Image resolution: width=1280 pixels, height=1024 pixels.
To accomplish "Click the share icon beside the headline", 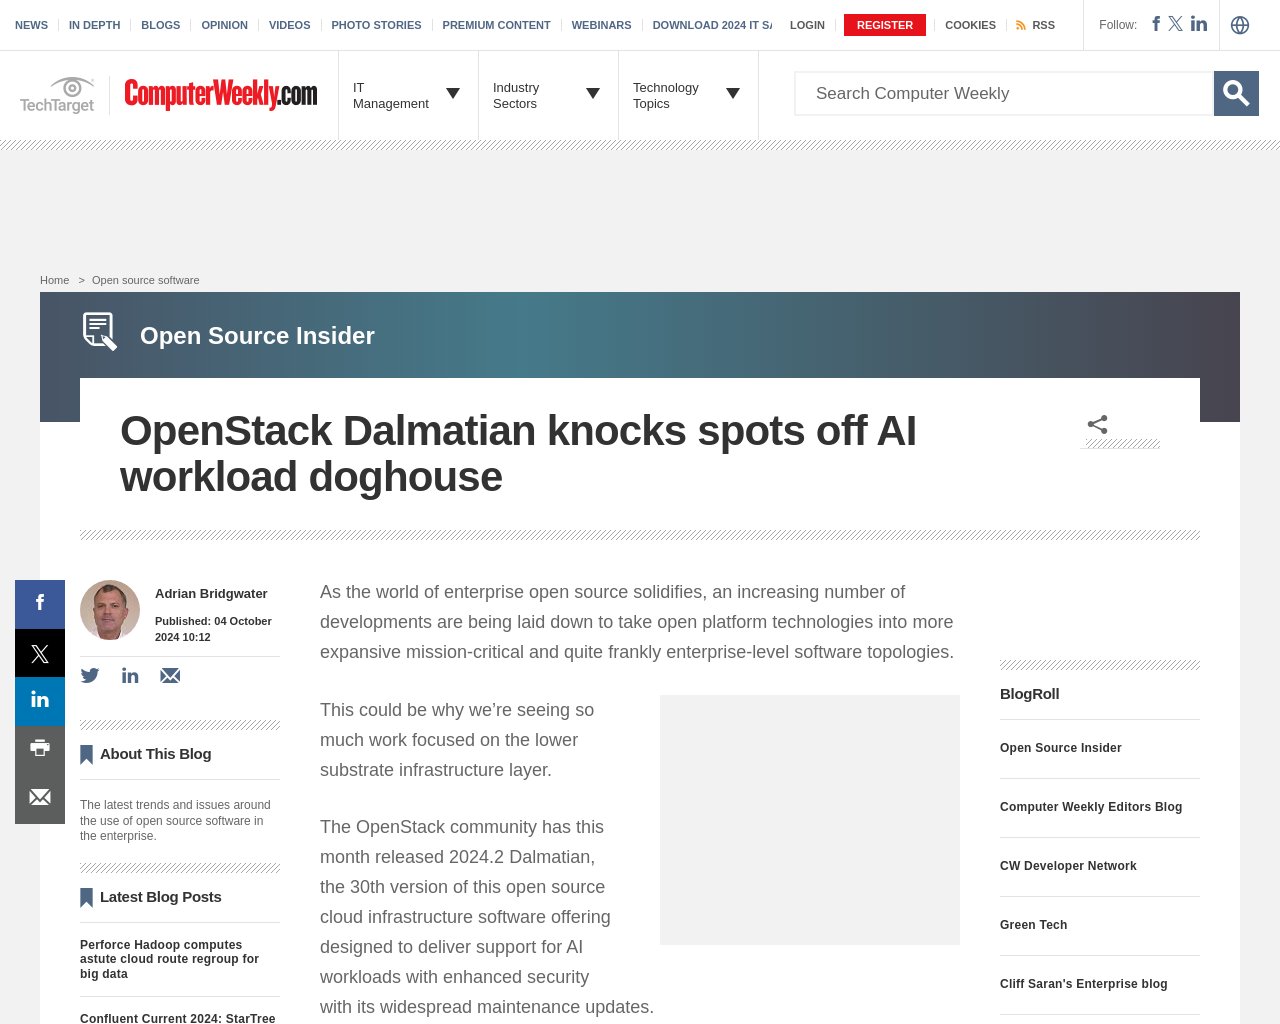I will point(1097,425).
